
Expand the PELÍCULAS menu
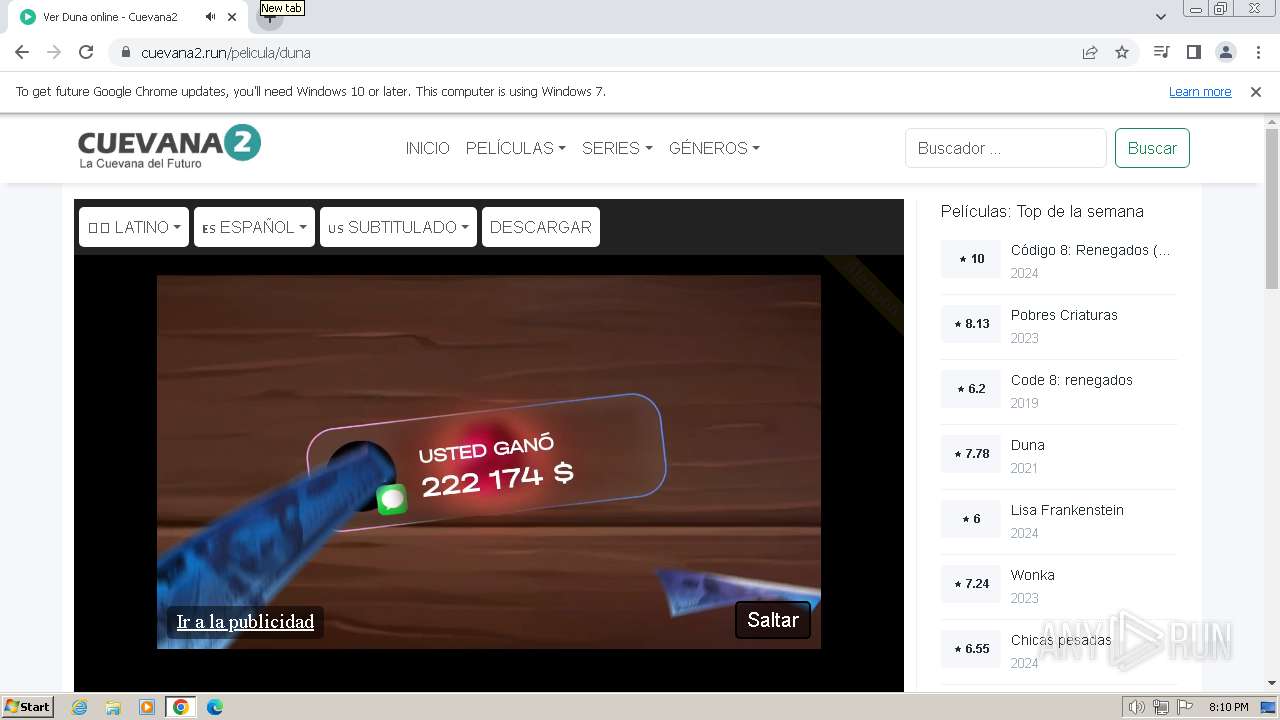coord(515,148)
